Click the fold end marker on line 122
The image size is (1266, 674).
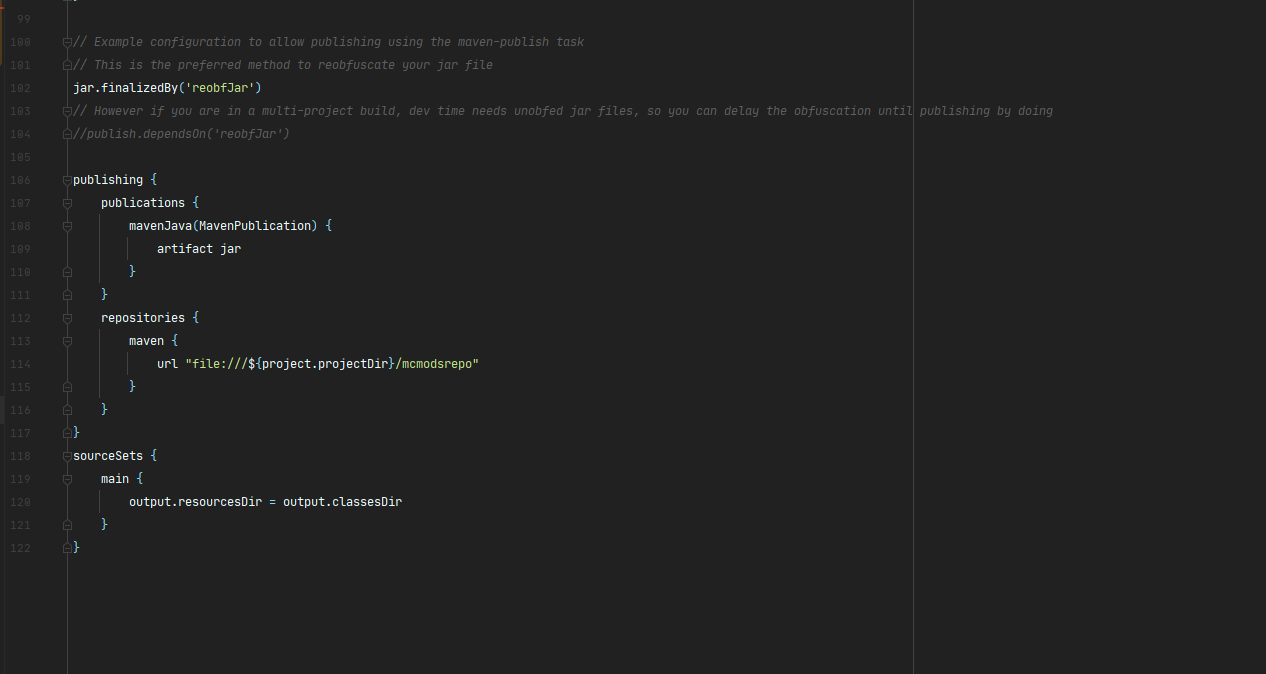67,548
